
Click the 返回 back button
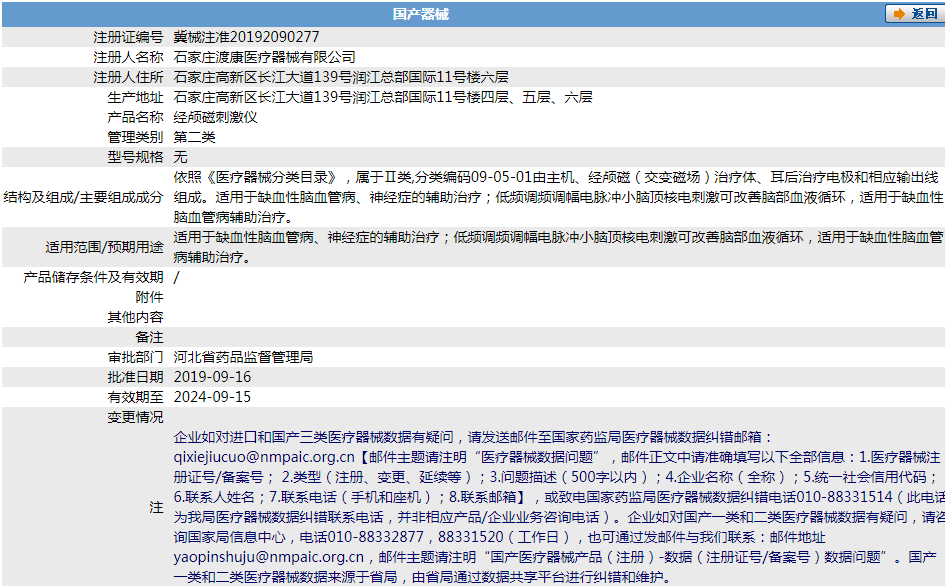click(x=914, y=14)
